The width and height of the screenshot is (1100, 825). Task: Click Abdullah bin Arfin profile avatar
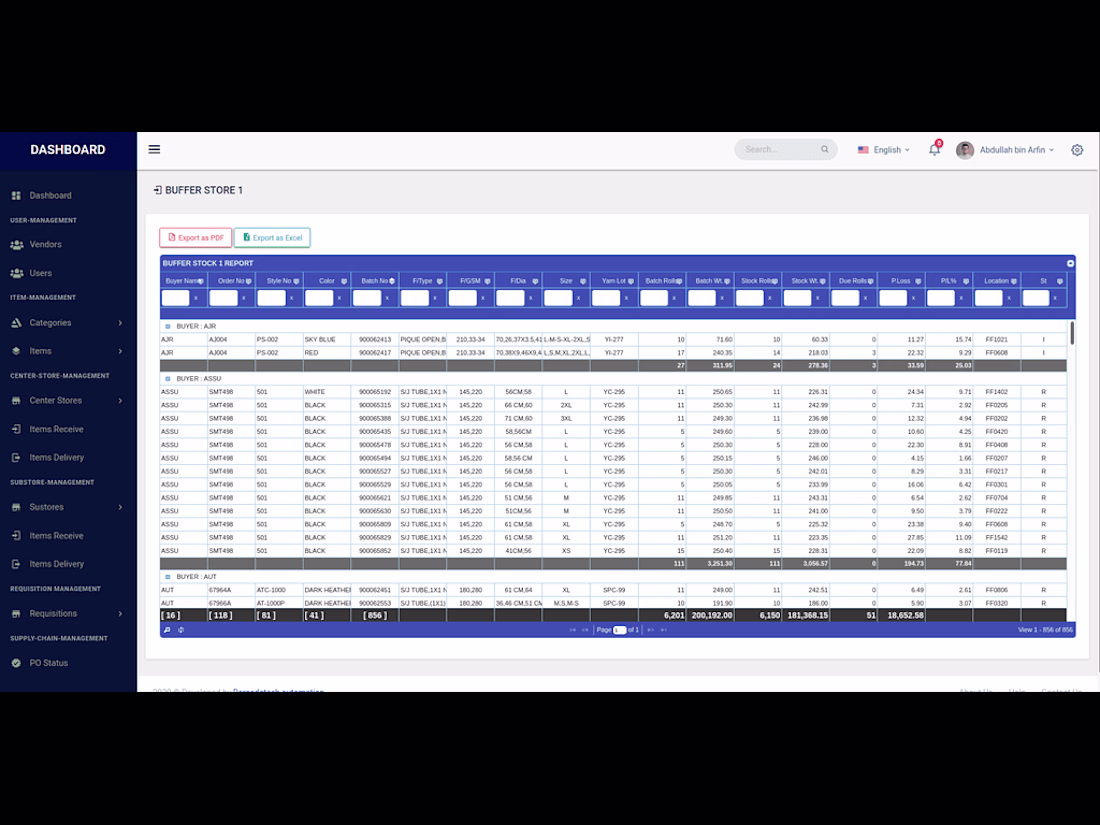(x=965, y=149)
